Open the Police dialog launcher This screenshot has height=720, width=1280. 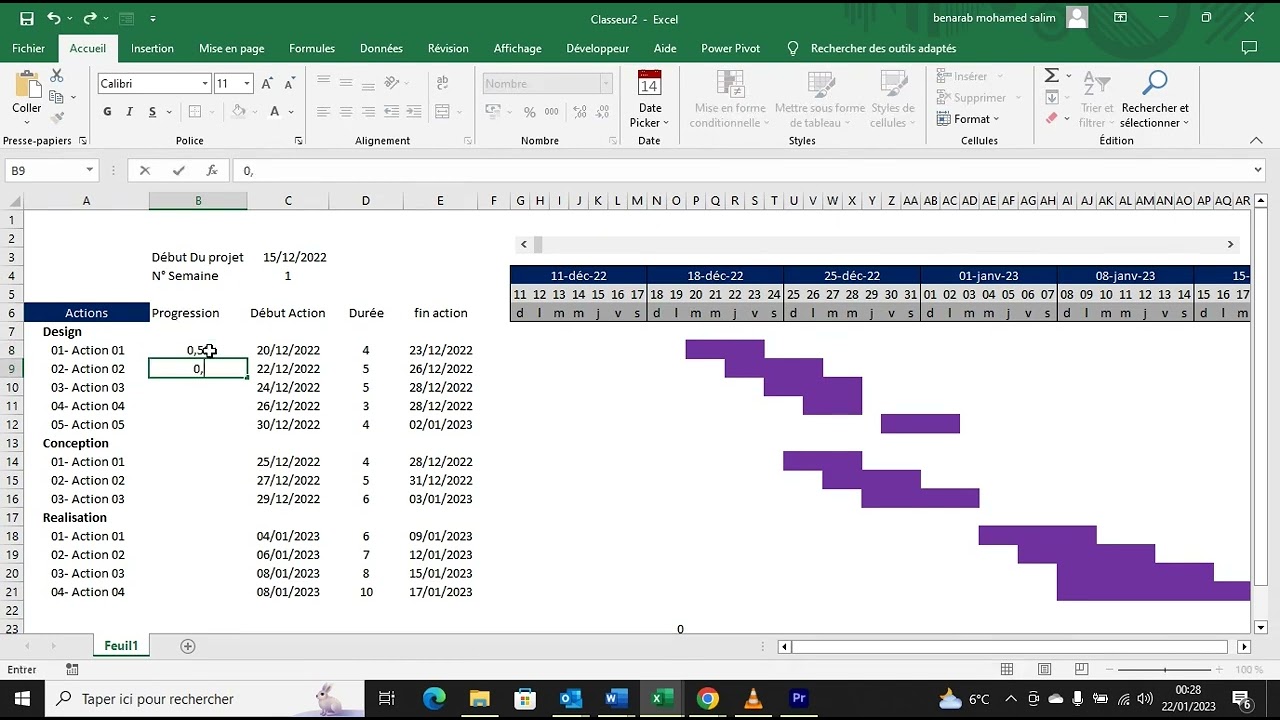(x=298, y=141)
